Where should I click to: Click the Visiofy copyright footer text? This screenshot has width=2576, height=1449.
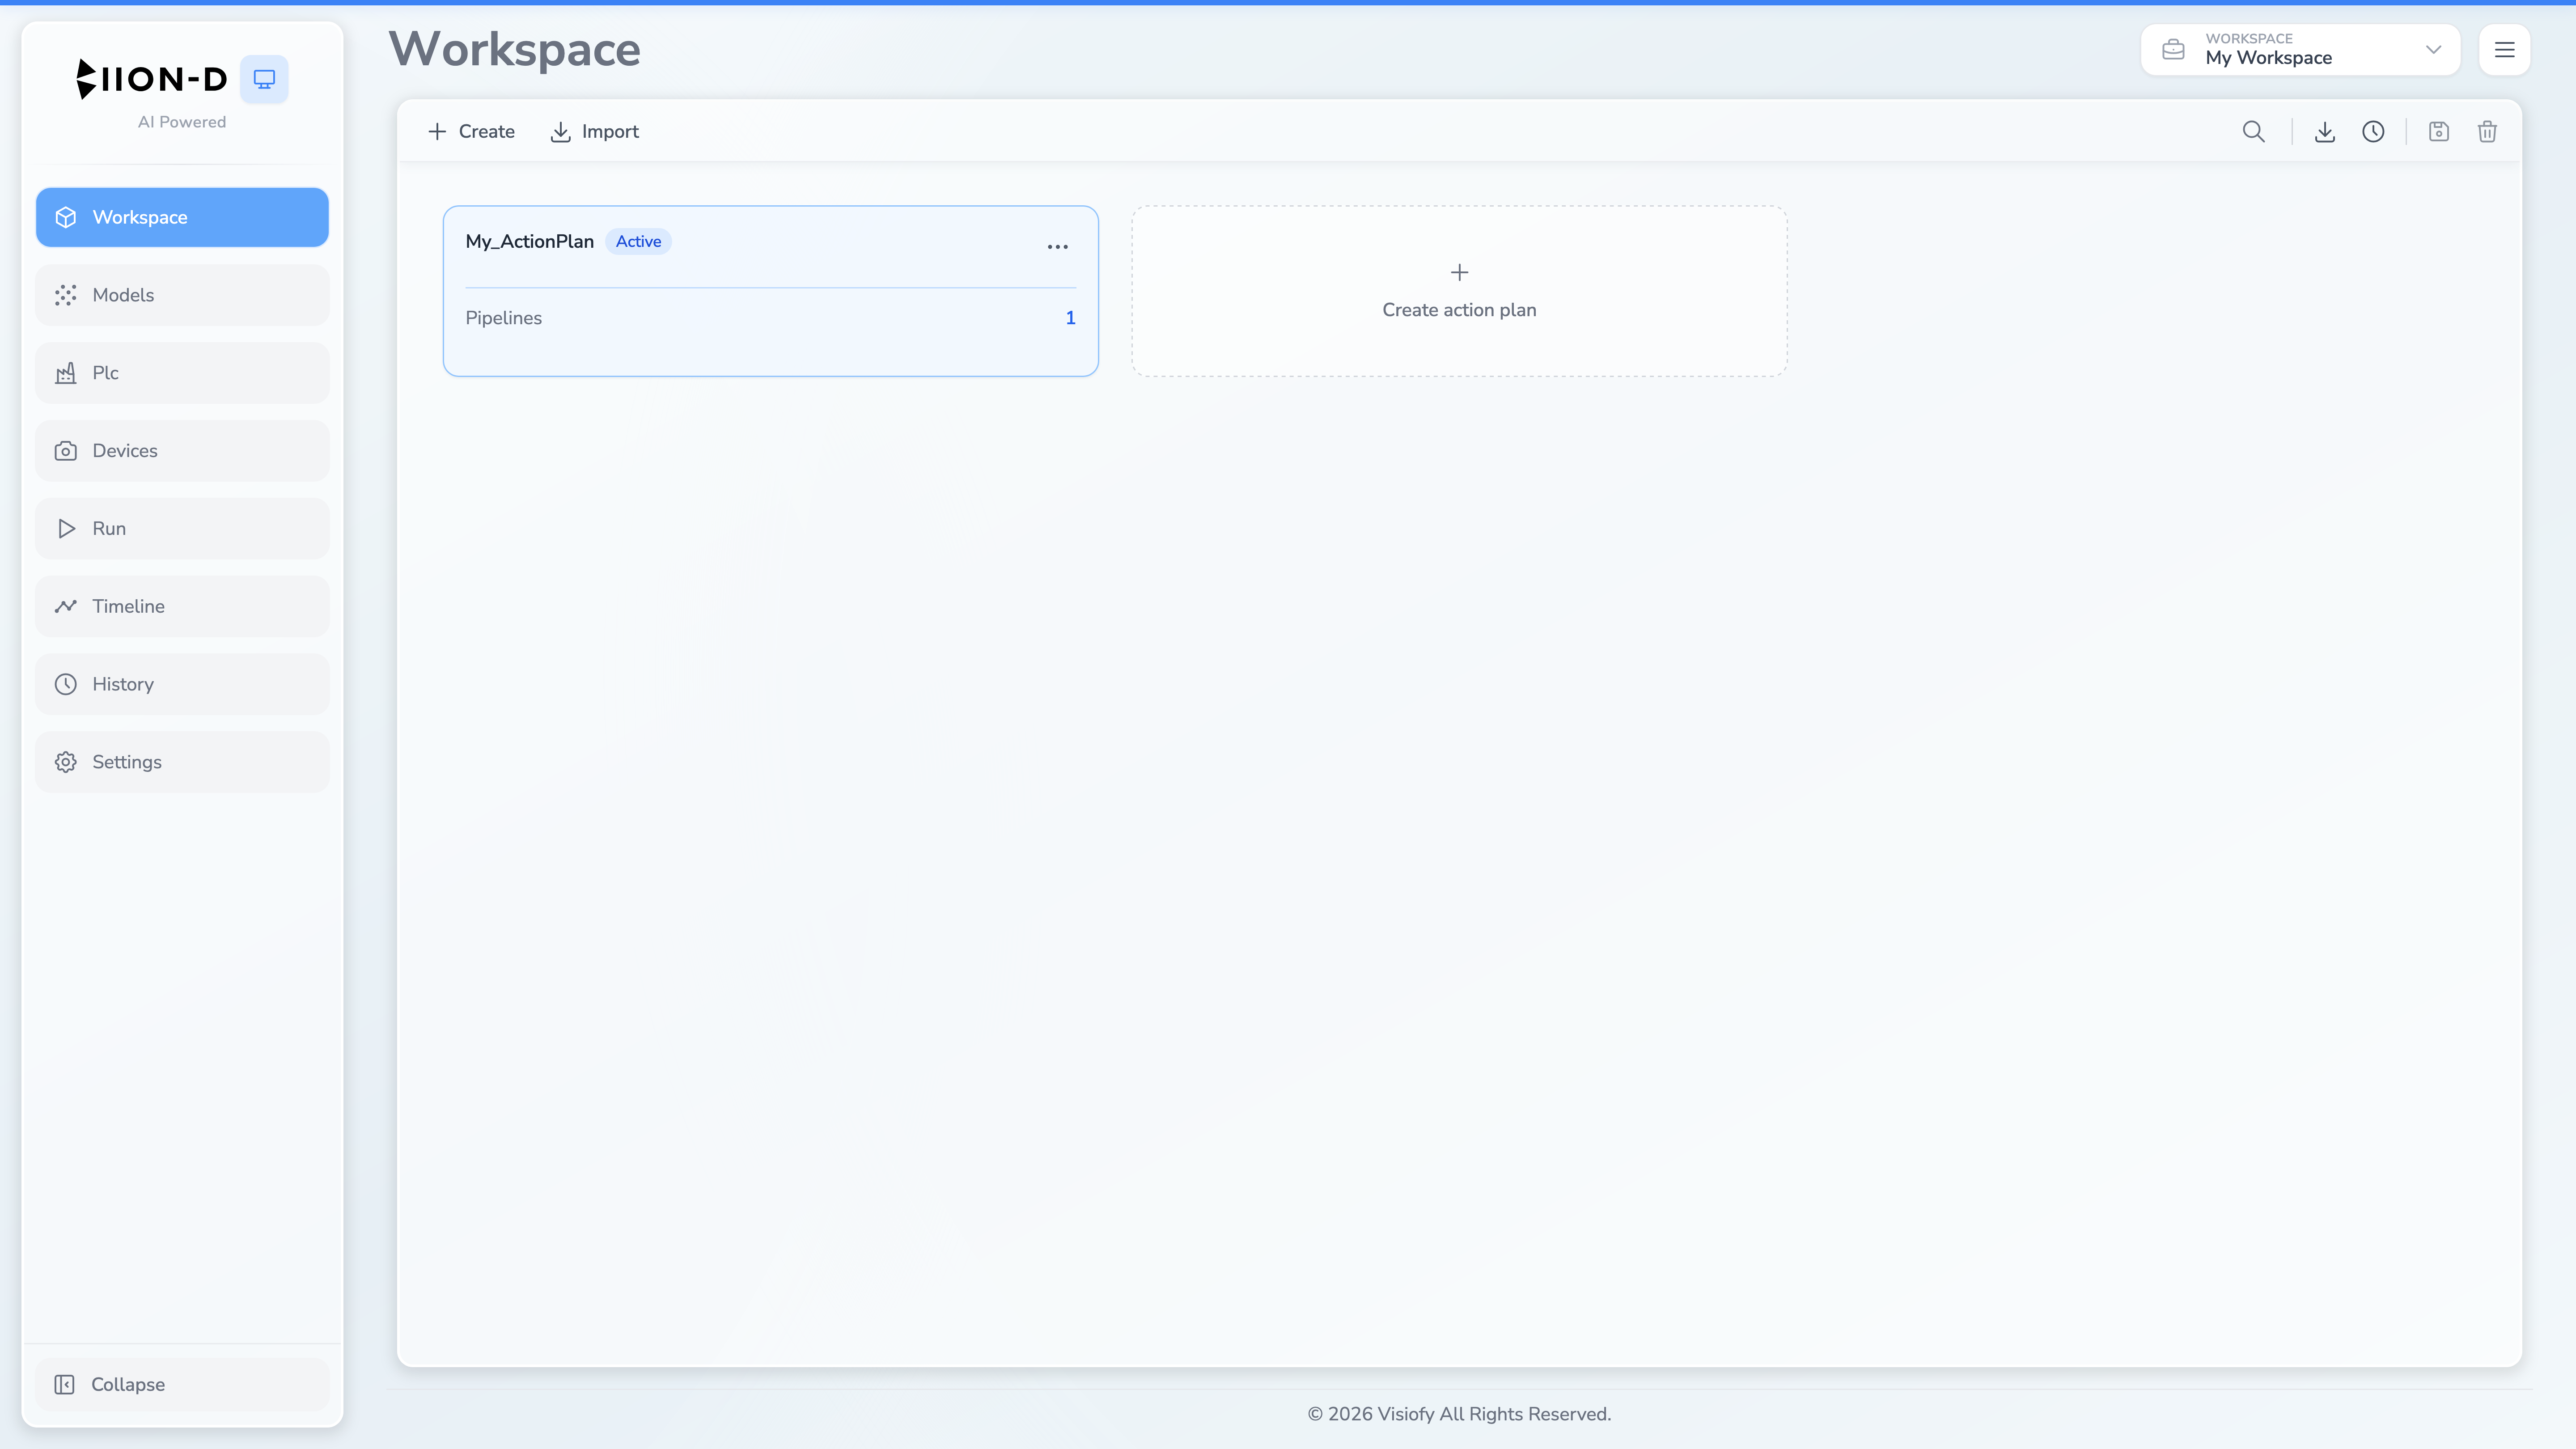click(x=1459, y=1414)
